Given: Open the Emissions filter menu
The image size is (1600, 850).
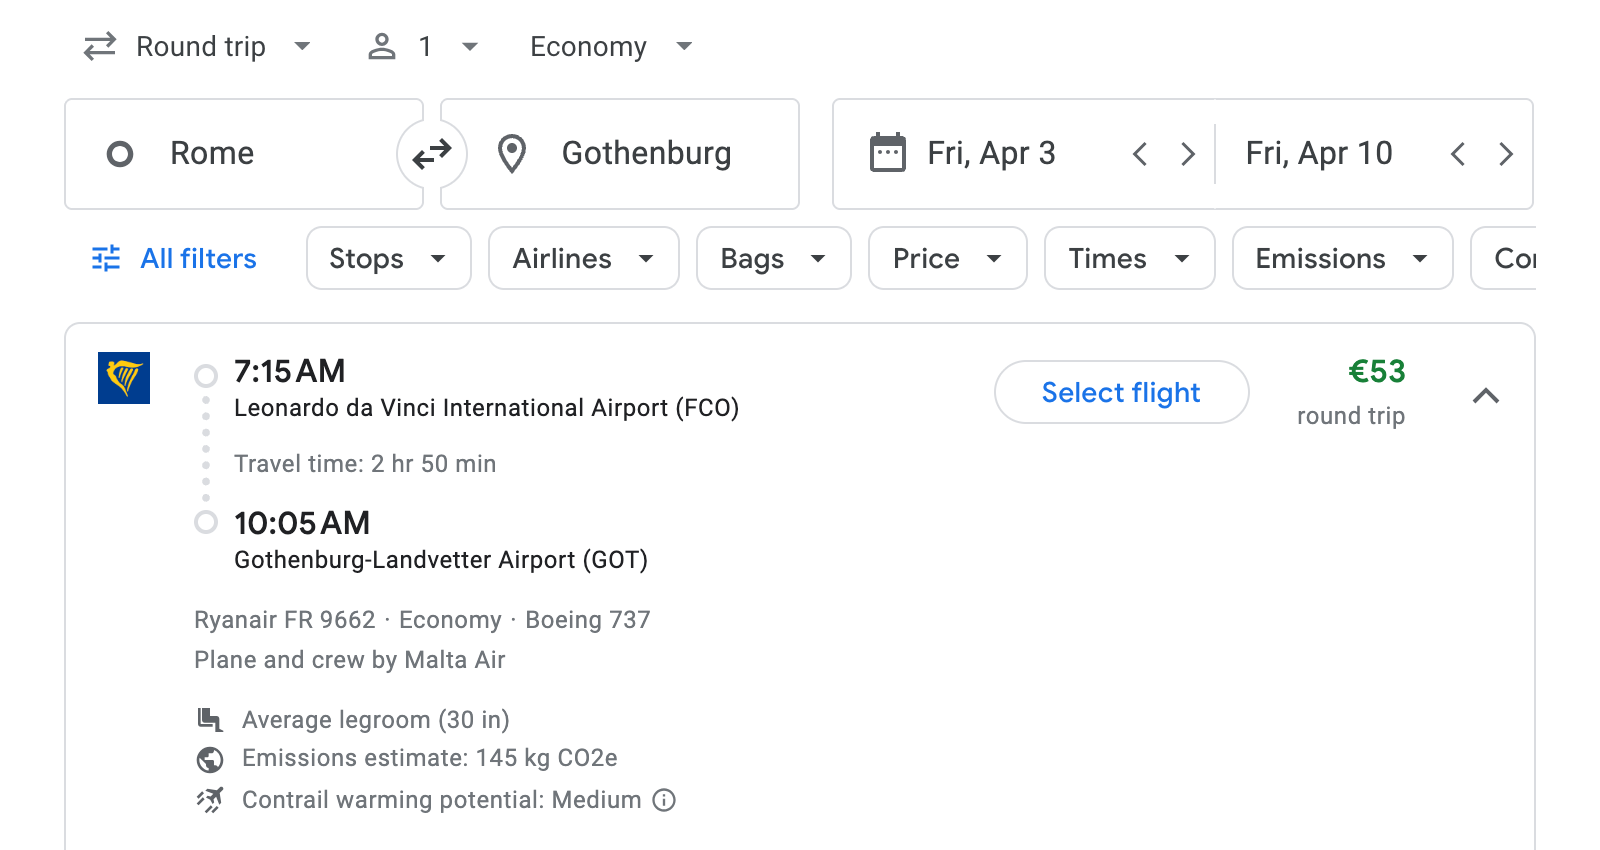Looking at the screenshot, I should (x=1342, y=258).
